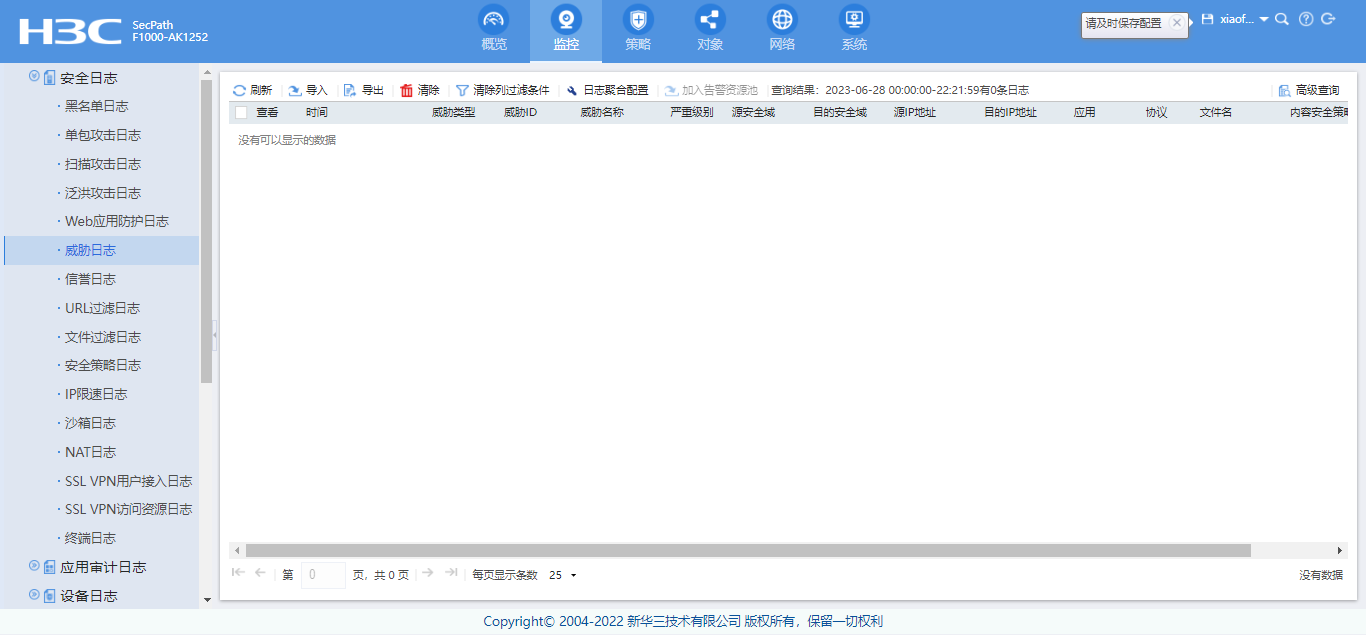Click the 导入 import button
This screenshot has width=1366, height=635.
(x=308, y=90)
